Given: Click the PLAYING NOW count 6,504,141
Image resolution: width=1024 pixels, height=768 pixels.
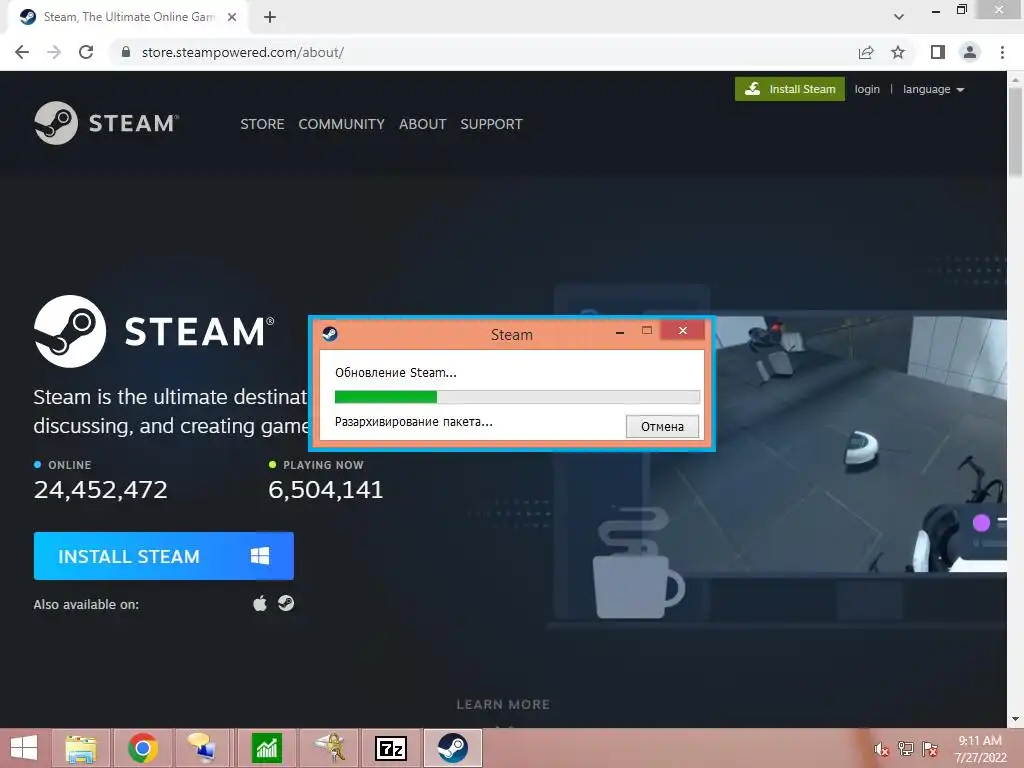Looking at the screenshot, I should pyautogui.click(x=326, y=490).
